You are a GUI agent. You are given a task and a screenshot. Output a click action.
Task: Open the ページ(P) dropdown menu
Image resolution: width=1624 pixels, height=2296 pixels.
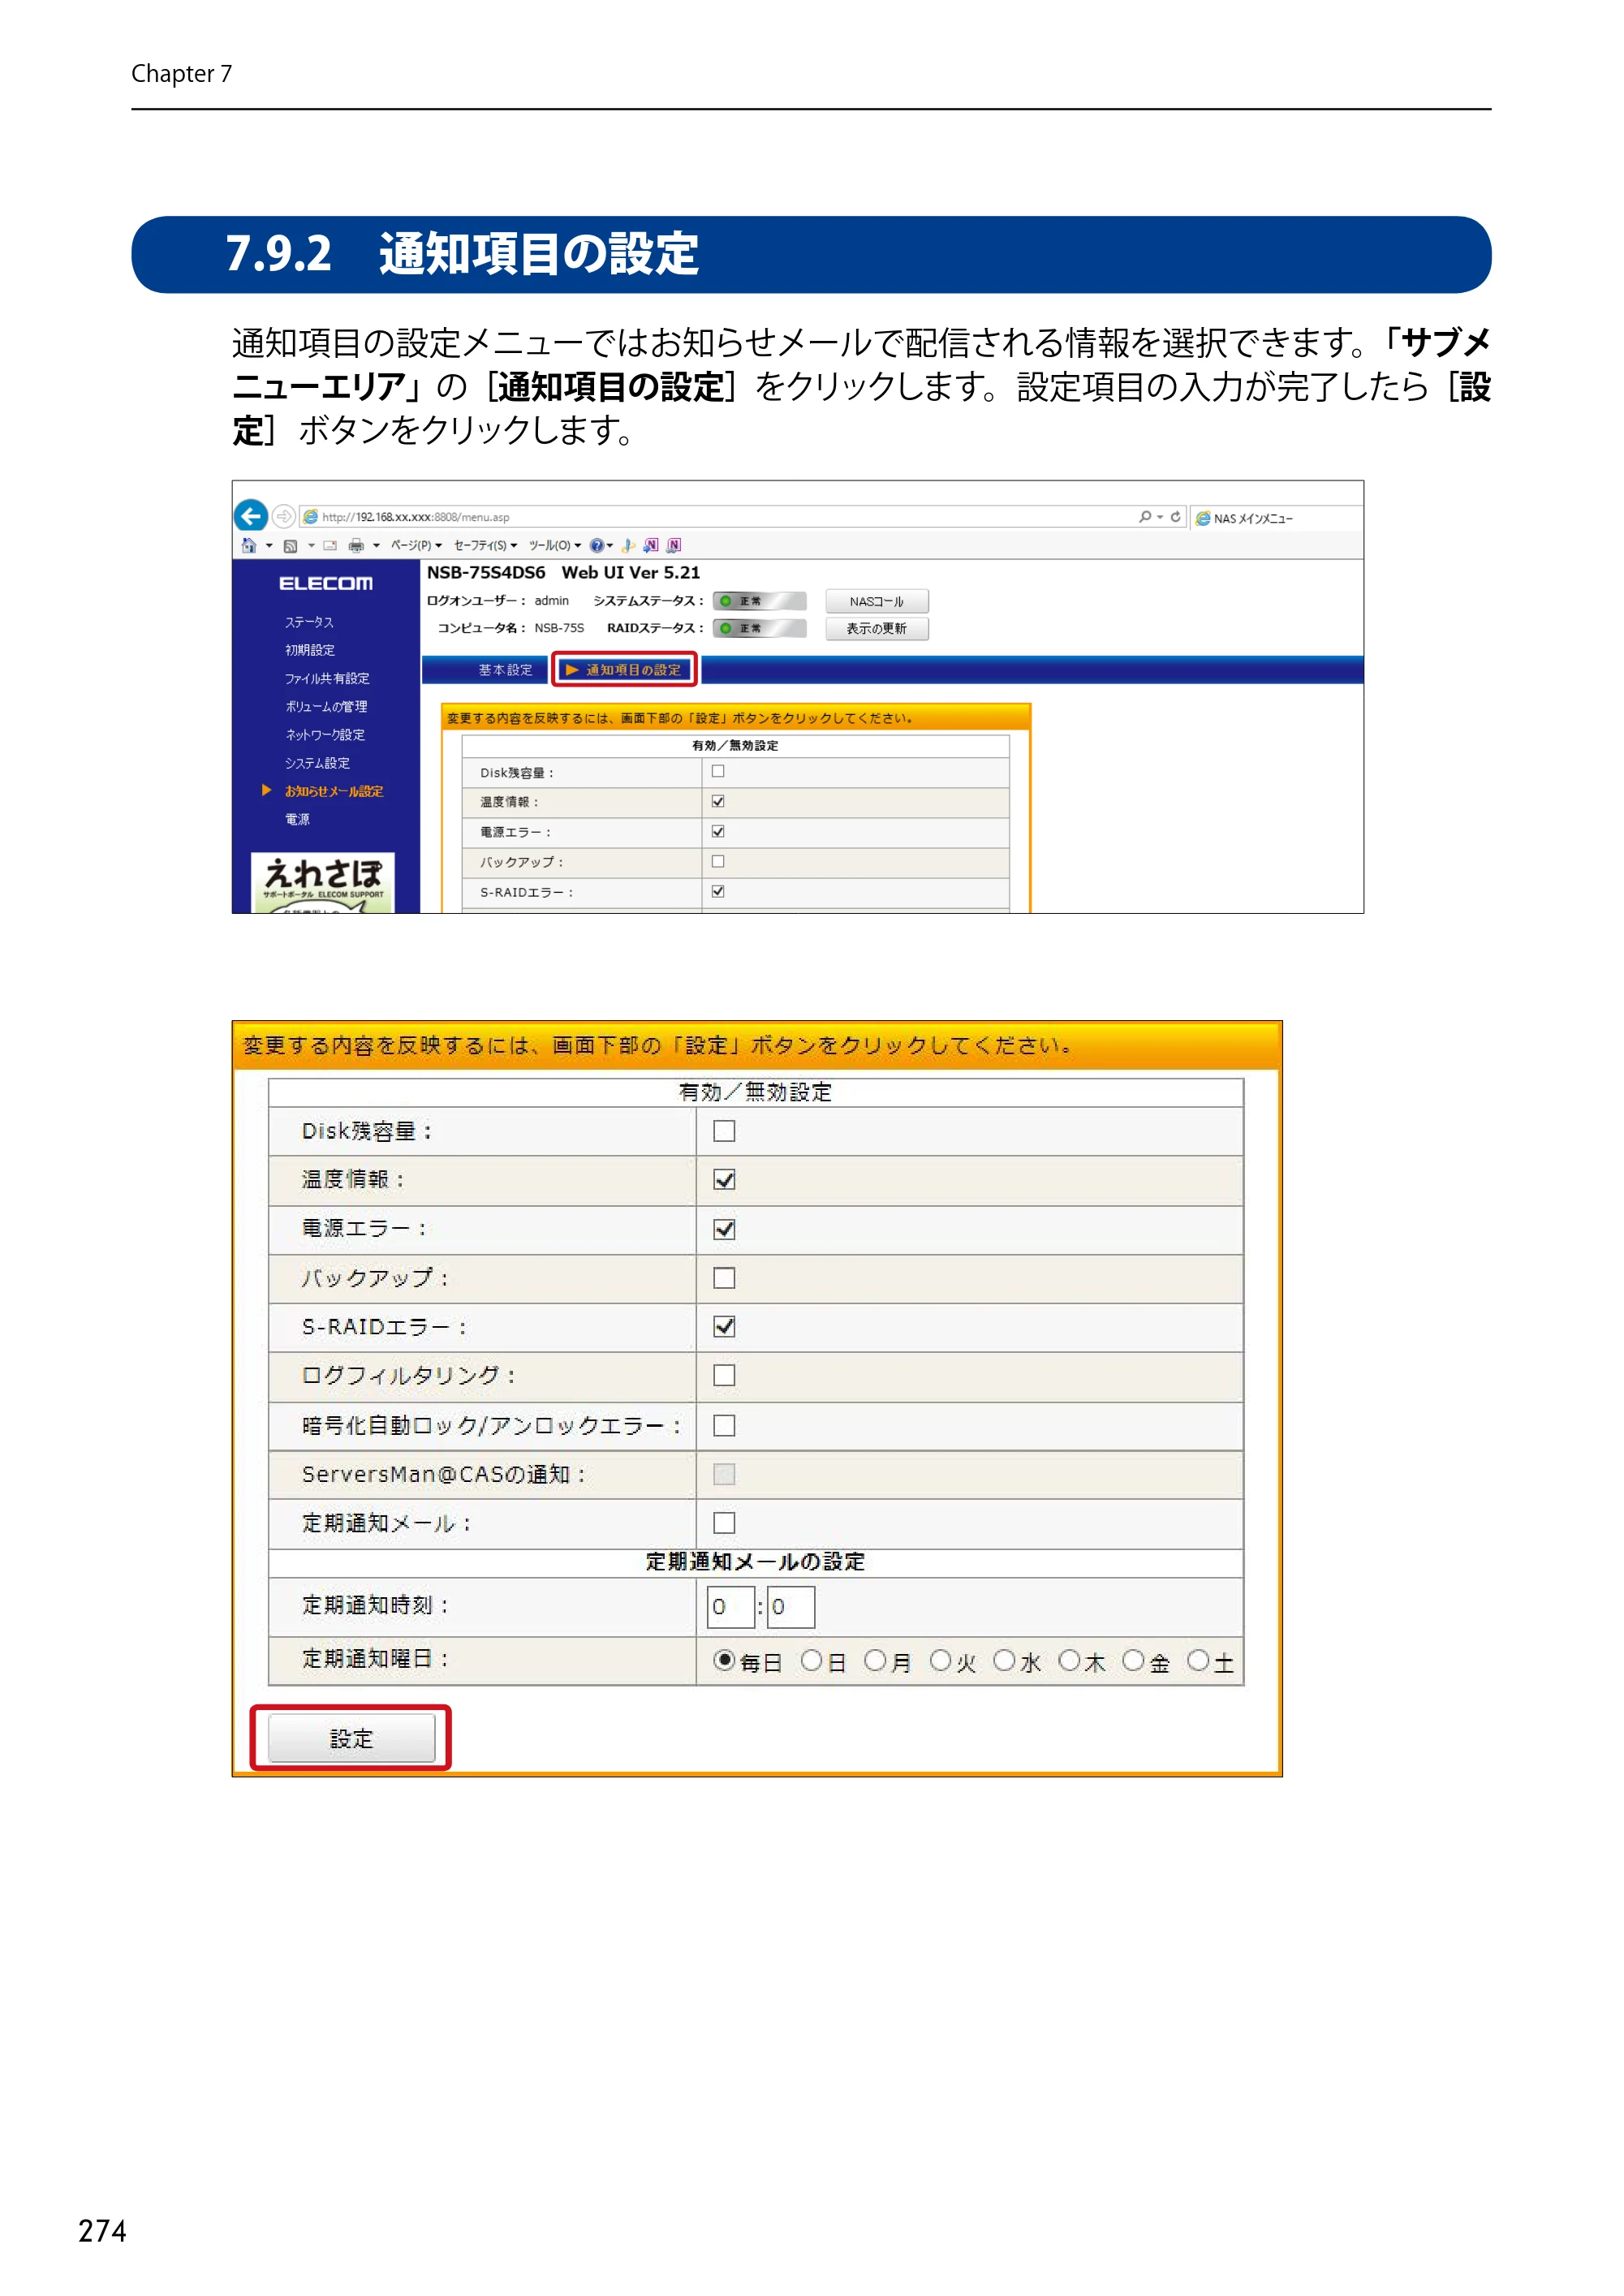tap(416, 545)
